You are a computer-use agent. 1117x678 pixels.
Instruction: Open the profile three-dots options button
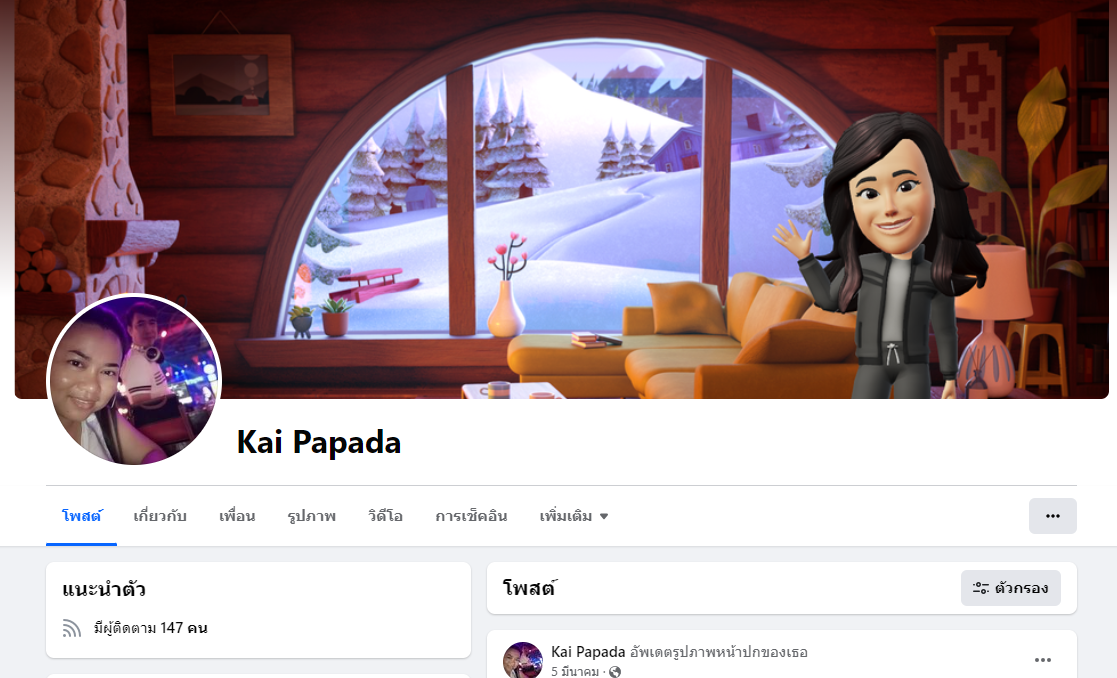pyautogui.click(x=1052, y=516)
